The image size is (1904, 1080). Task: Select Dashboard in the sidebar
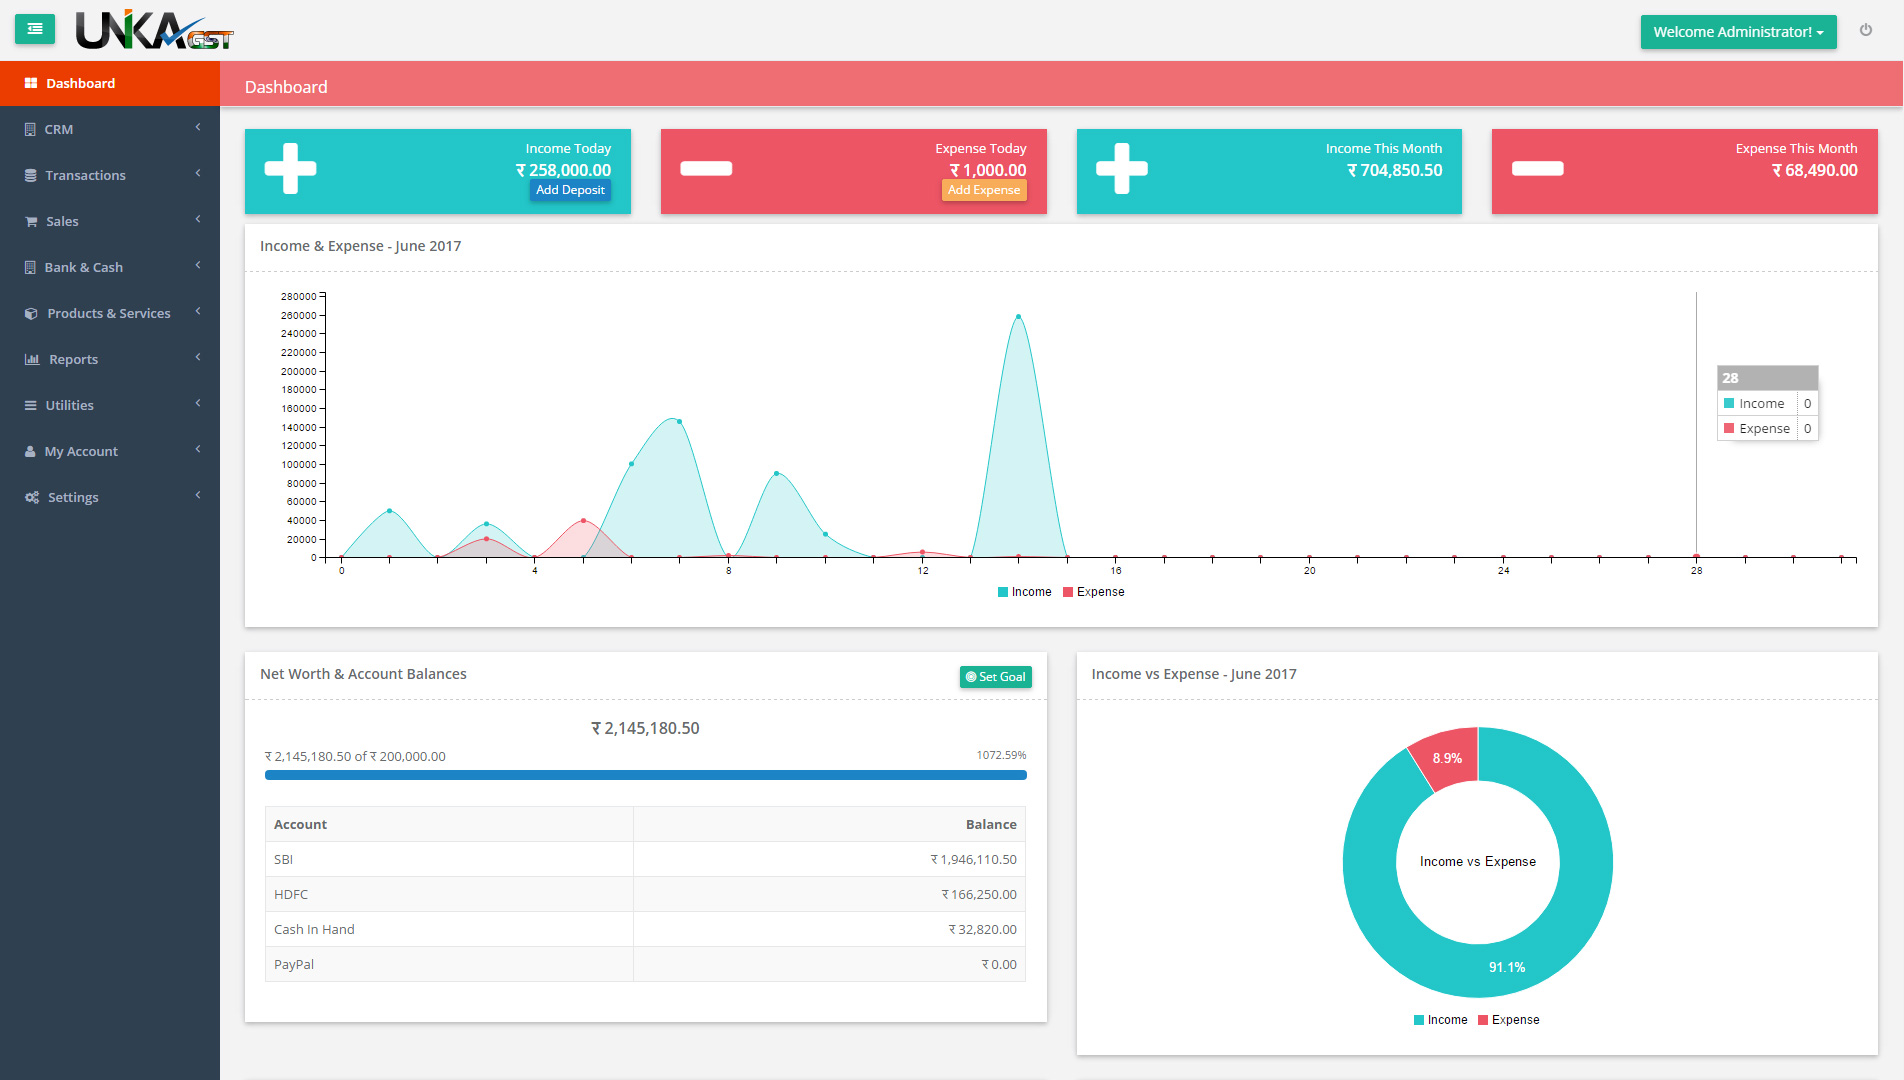click(x=80, y=84)
